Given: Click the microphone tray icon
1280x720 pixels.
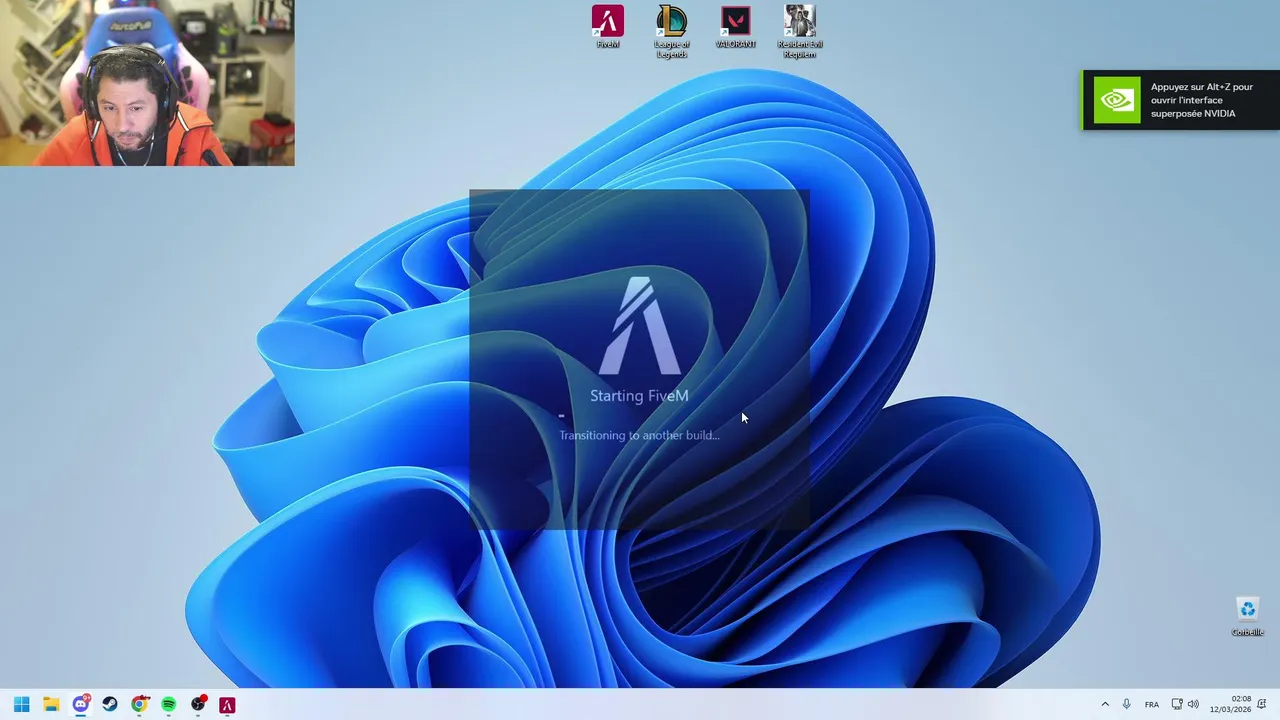Looking at the screenshot, I should click(1127, 704).
